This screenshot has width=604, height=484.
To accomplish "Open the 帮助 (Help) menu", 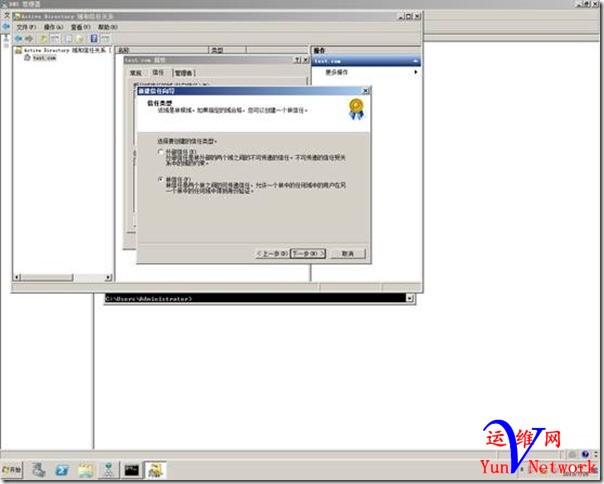I will pos(107,27).
